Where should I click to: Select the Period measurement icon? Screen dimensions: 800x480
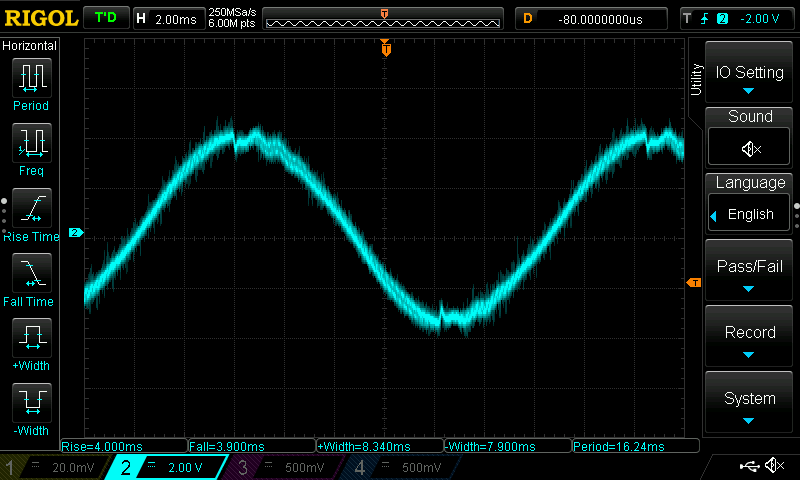[x=31, y=78]
